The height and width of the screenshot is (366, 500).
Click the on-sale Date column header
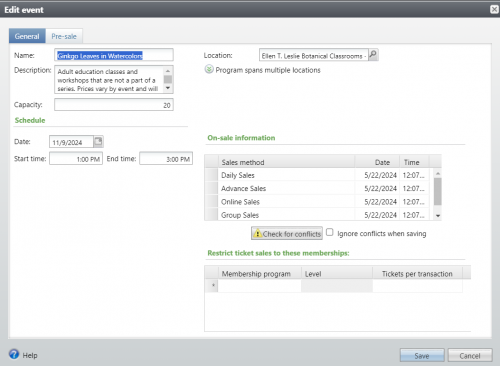(377, 162)
